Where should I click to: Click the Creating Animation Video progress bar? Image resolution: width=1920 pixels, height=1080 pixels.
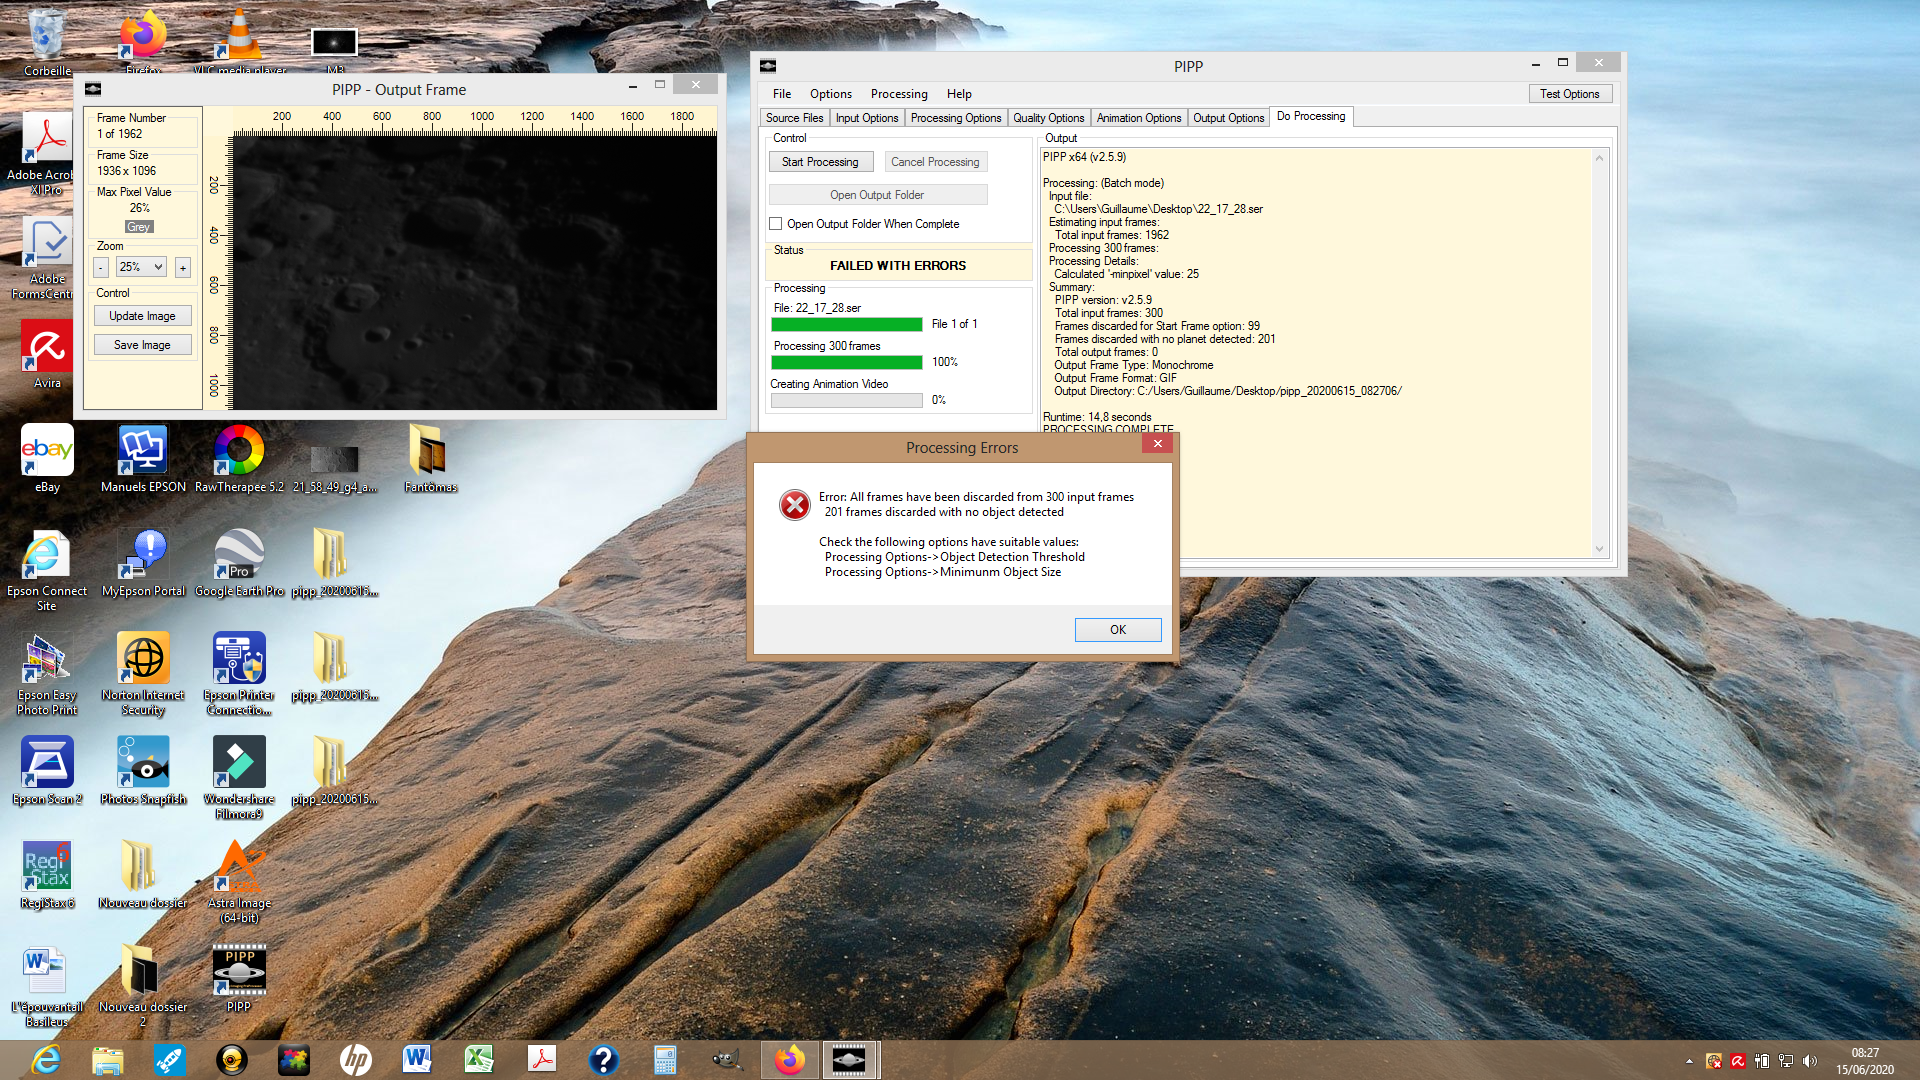846,400
